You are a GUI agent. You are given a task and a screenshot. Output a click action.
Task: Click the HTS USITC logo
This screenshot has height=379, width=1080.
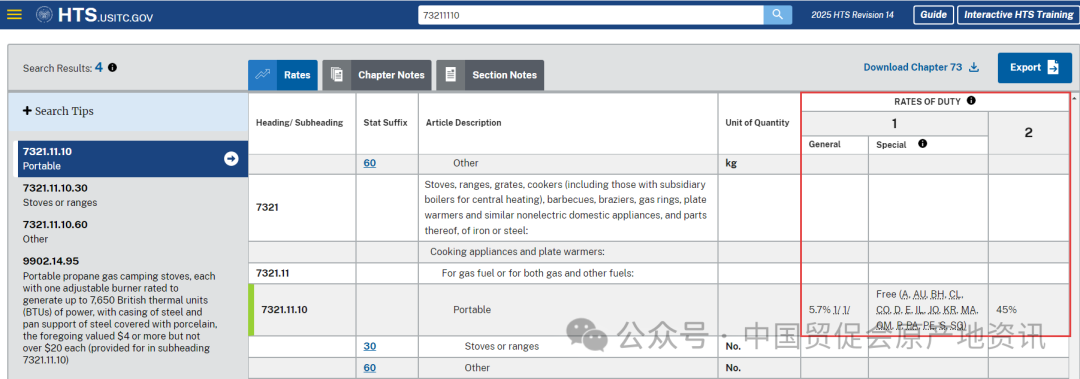click(94, 14)
